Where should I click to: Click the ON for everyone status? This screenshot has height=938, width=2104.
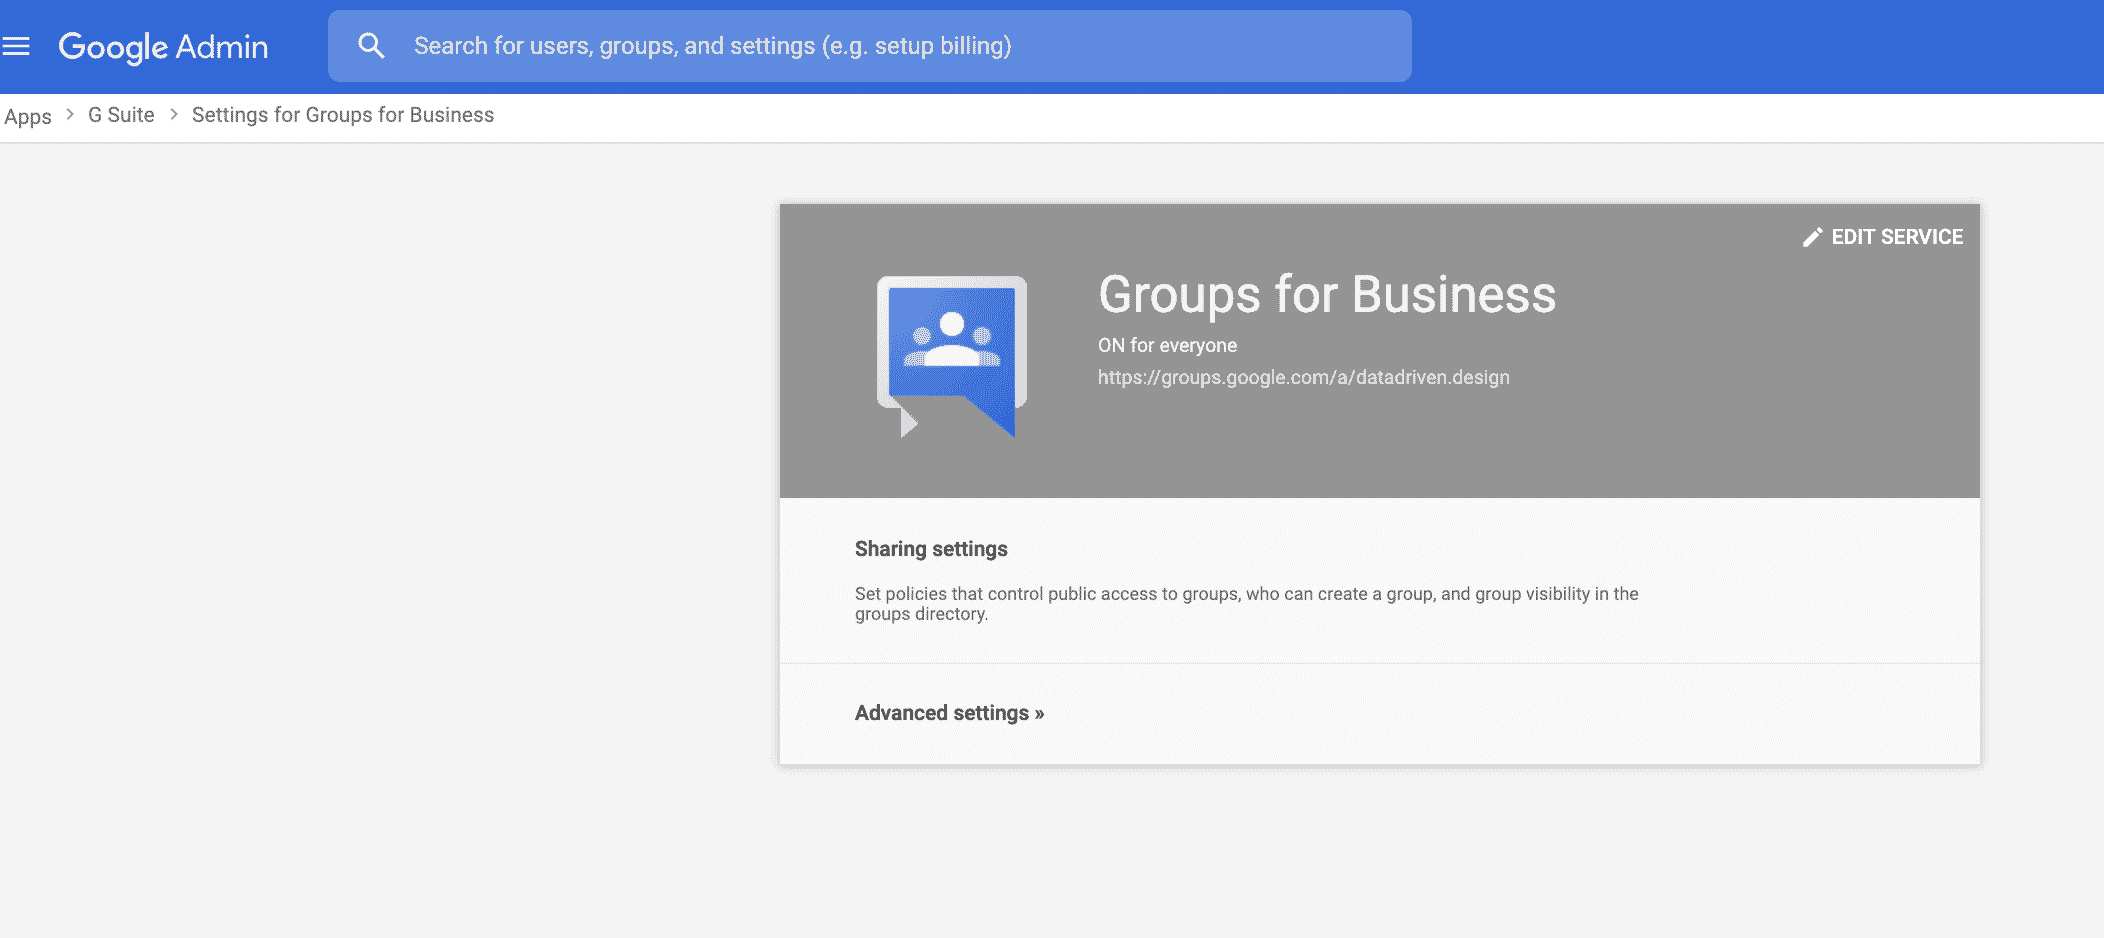tap(1167, 345)
